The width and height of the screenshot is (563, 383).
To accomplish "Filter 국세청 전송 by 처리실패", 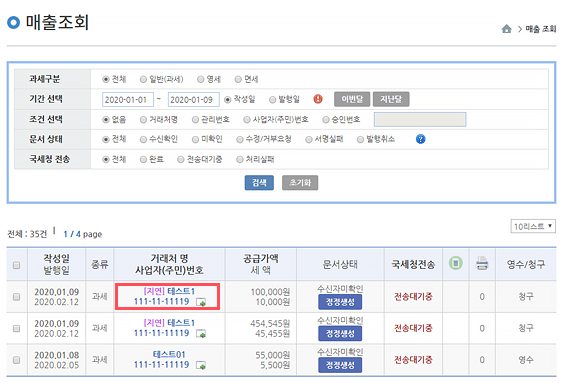I will (x=239, y=159).
